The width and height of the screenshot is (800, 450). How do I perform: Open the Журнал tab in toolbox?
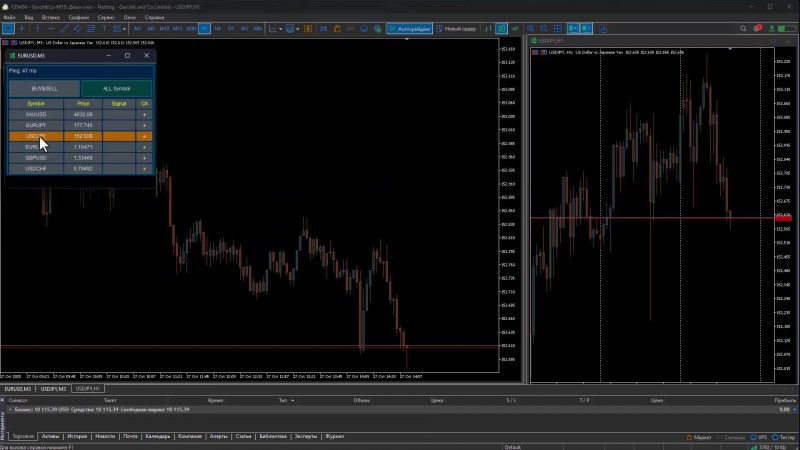tap(334, 436)
